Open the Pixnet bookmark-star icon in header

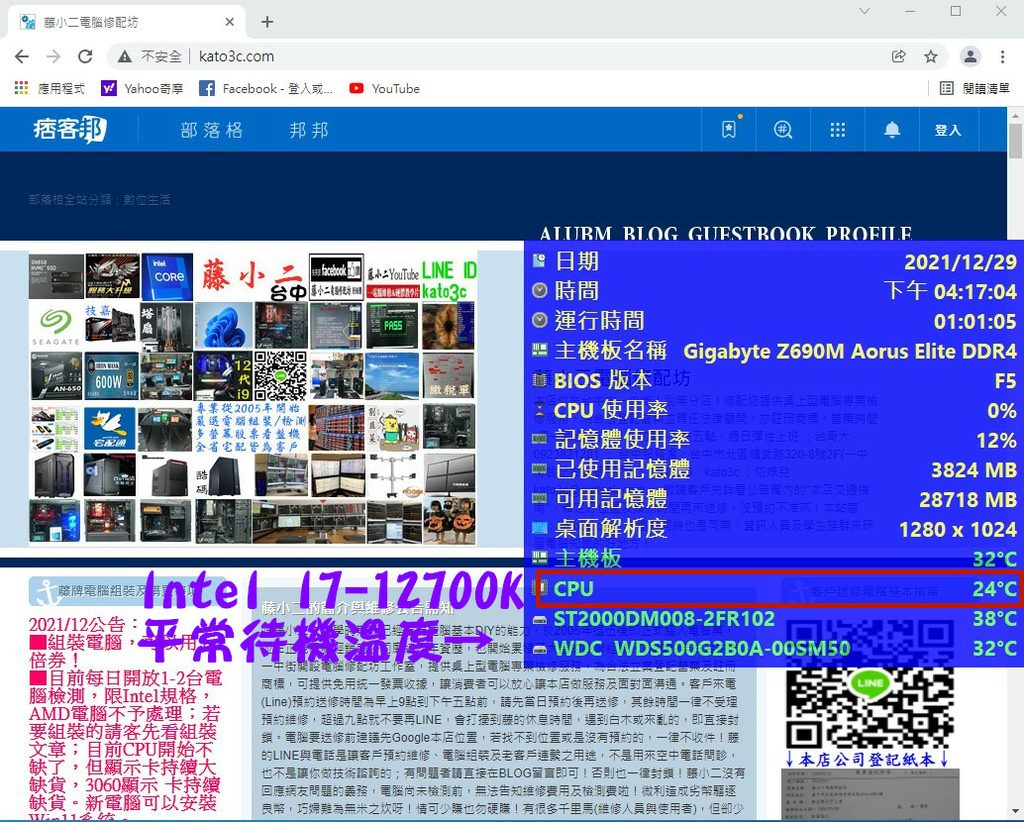point(729,129)
